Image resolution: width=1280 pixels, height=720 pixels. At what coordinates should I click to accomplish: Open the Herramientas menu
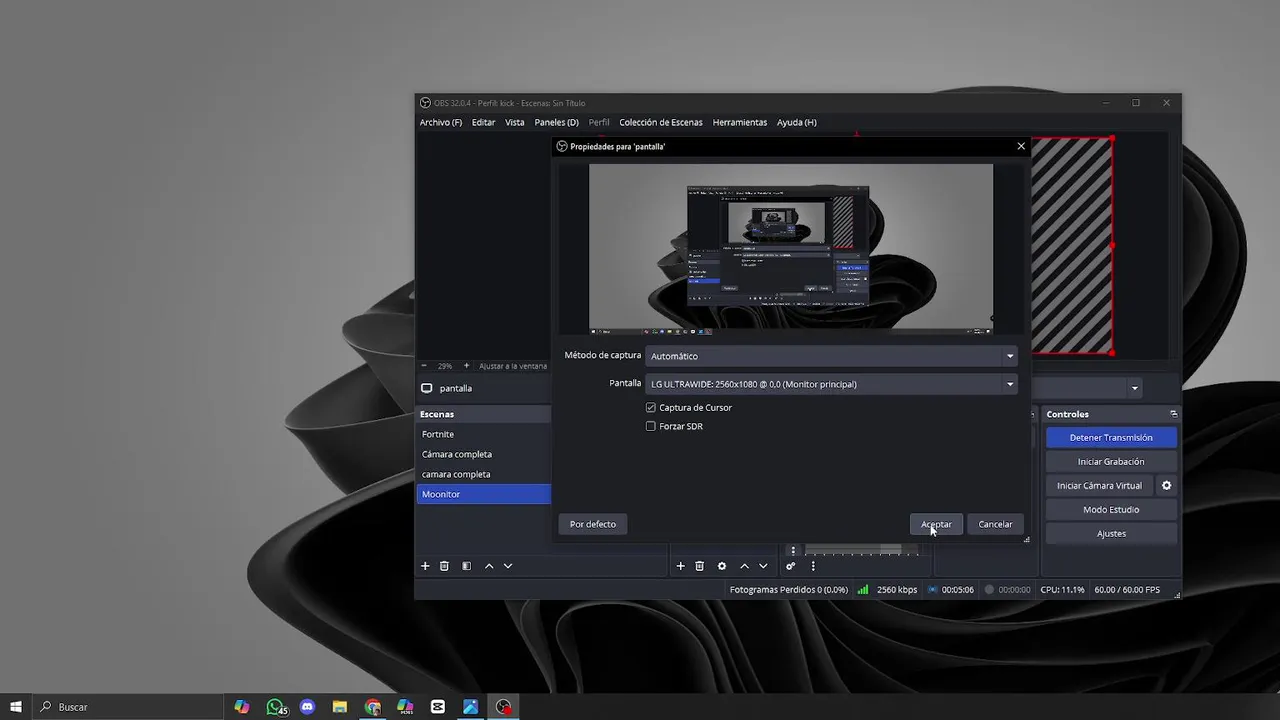tap(740, 122)
